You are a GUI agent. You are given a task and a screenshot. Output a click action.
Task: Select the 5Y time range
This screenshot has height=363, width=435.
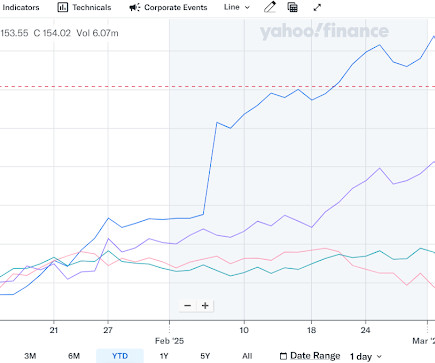205,356
